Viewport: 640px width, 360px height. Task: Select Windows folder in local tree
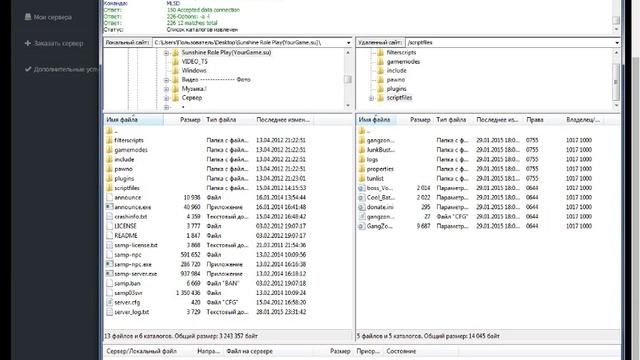(x=194, y=71)
